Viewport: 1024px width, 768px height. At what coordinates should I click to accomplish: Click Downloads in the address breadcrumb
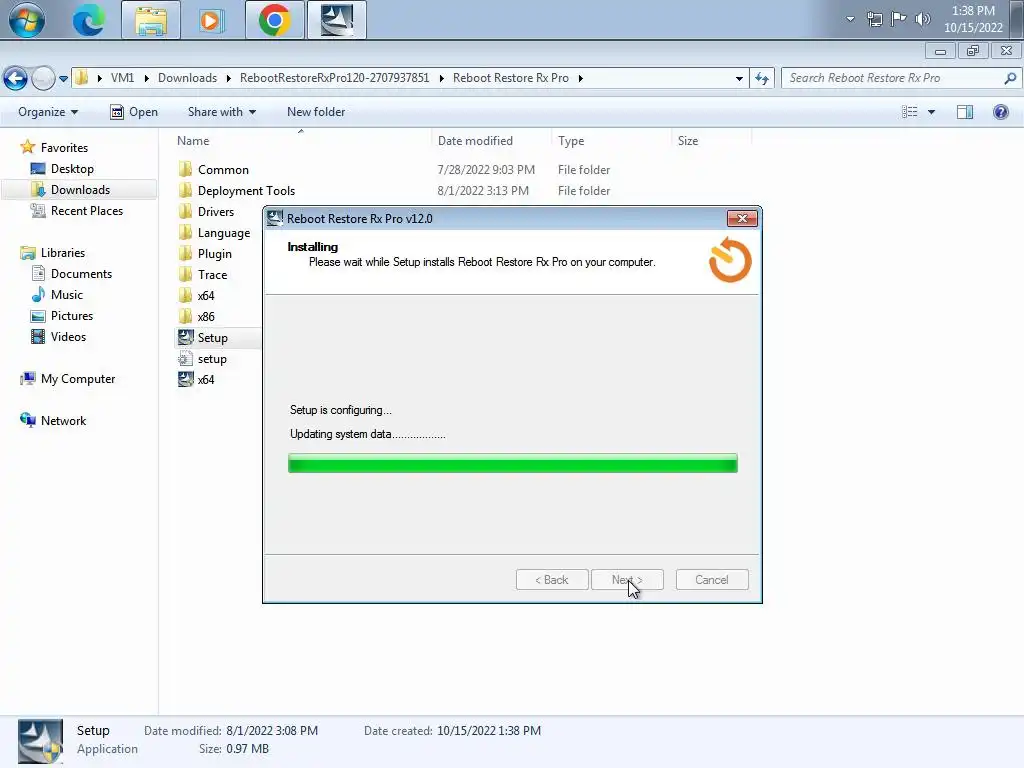point(187,78)
